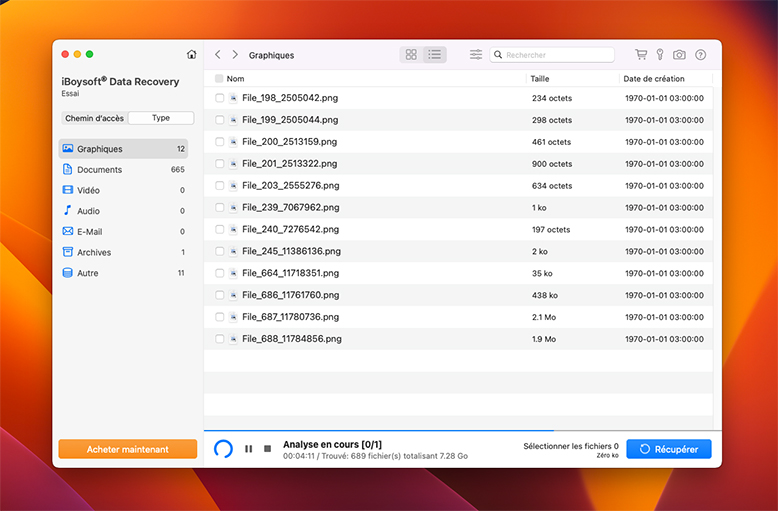Pause the scan in progress
Viewport: 778px width, 511px height.
[x=249, y=448]
